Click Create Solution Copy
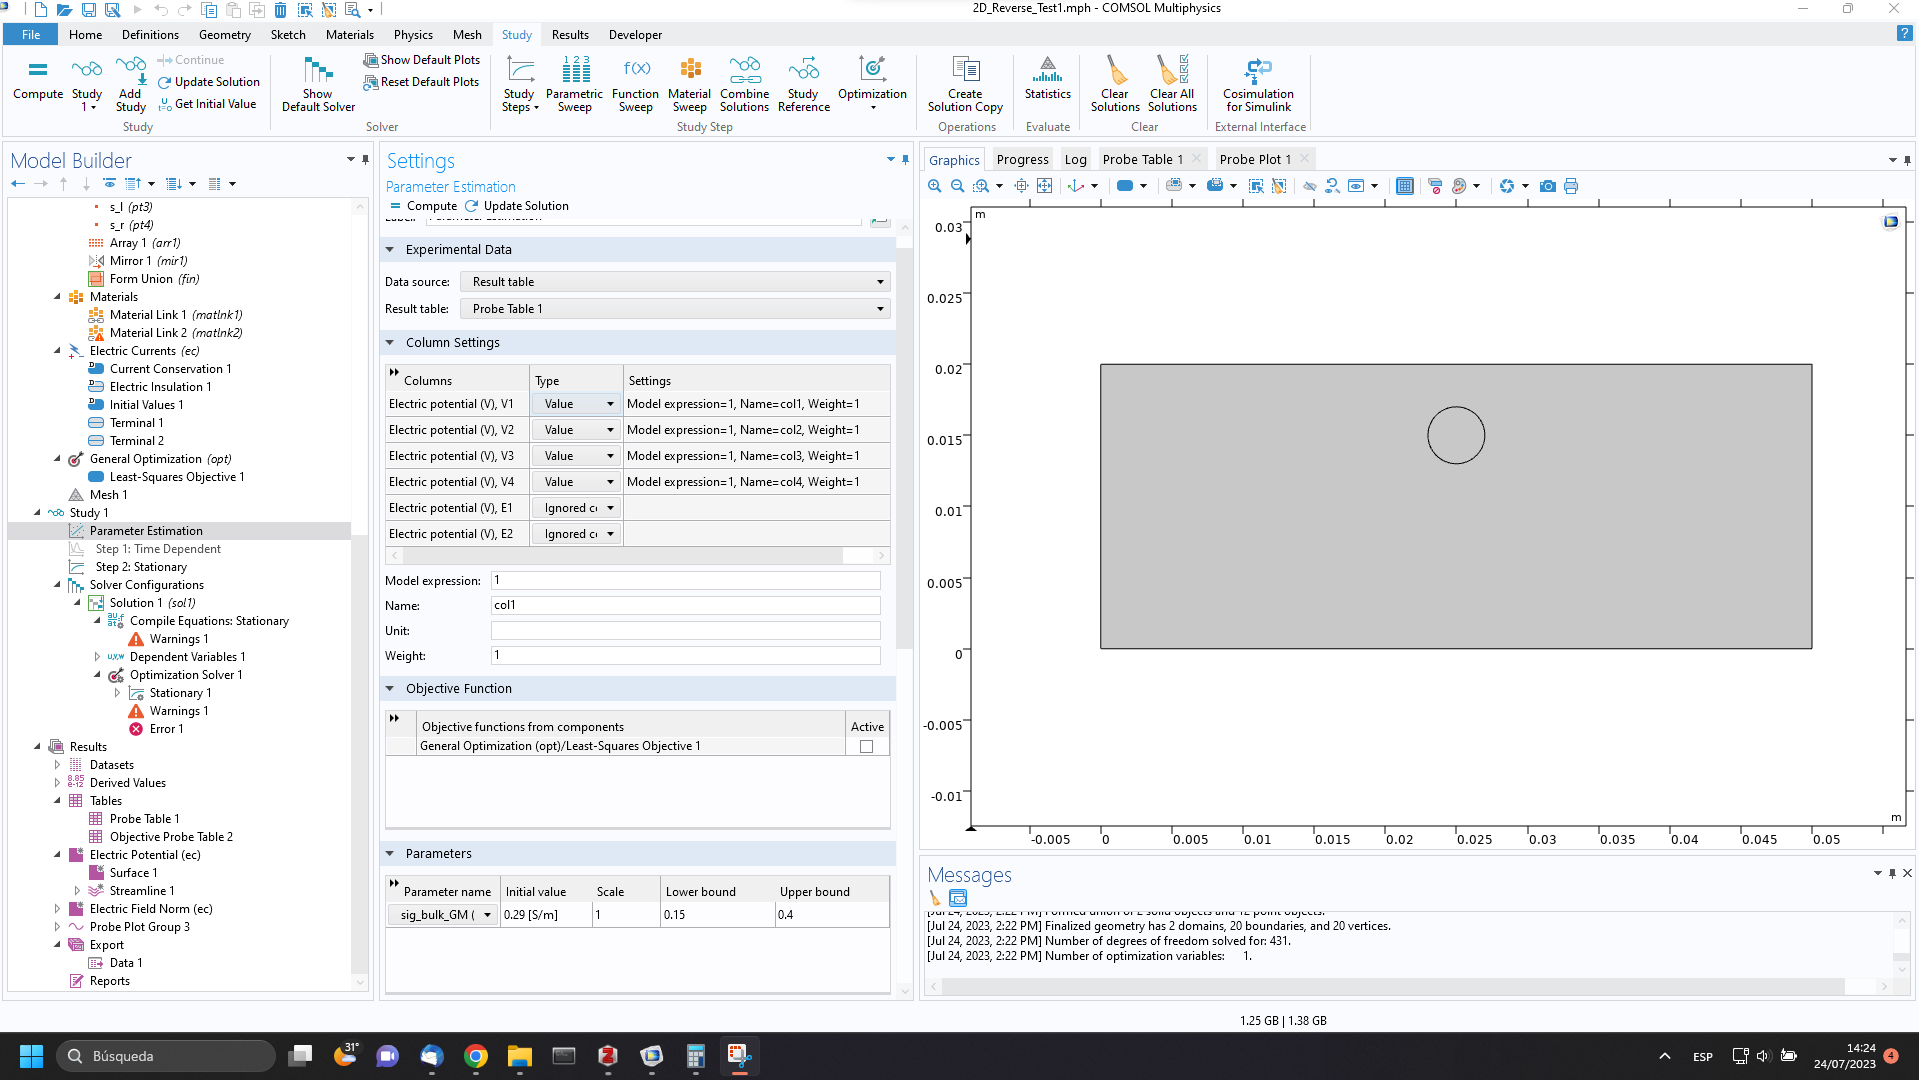 (x=965, y=84)
